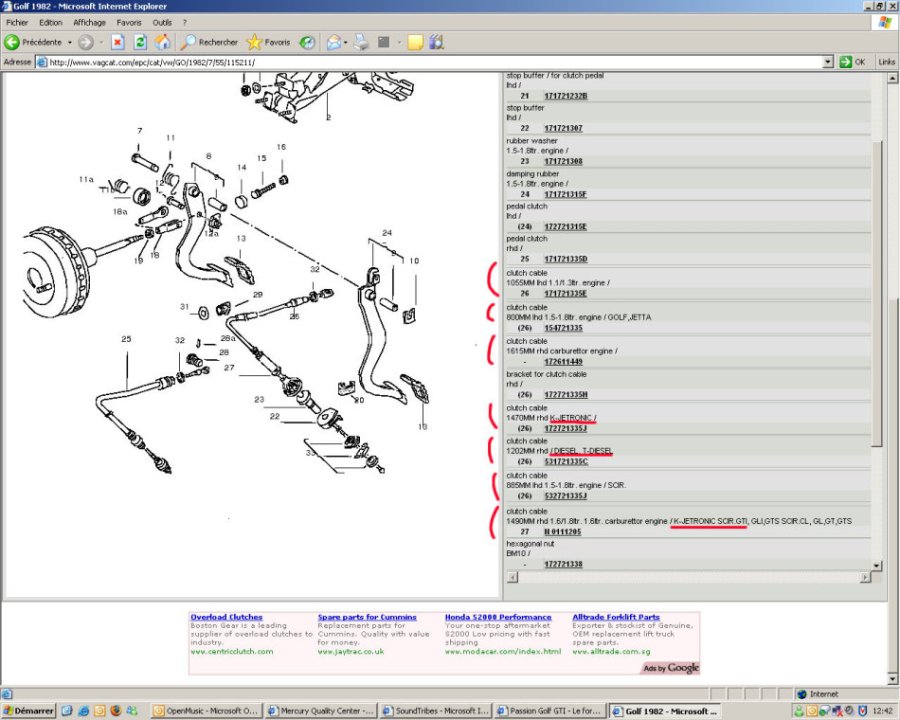Image resolution: width=900 pixels, height=720 pixels.
Task: Click the gray edit toolbar icon
Action: pyautogui.click(x=383, y=42)
